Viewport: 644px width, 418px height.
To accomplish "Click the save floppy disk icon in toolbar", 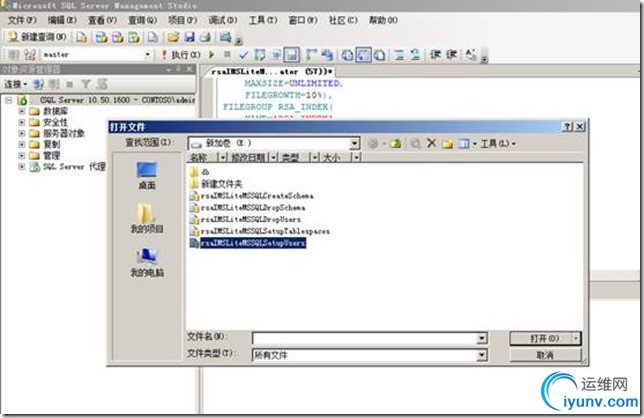I will [x=189, y=37].
